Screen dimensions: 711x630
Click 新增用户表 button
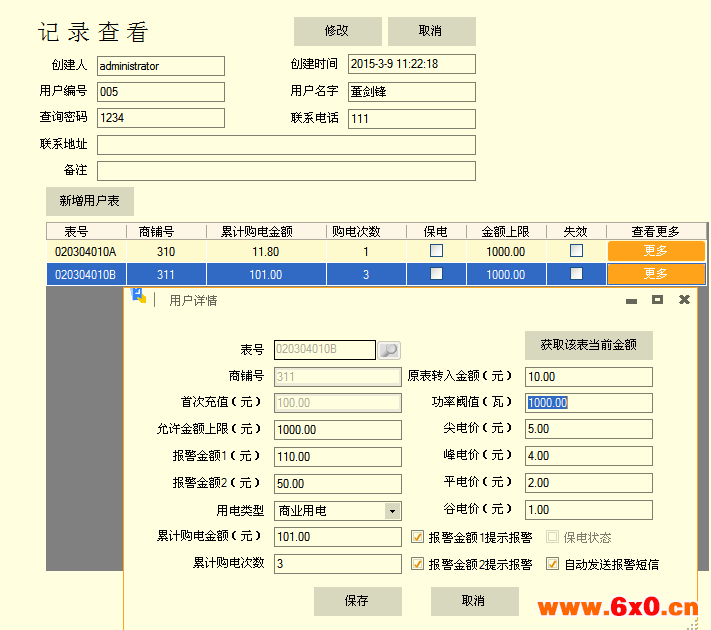tap(89, 201)
